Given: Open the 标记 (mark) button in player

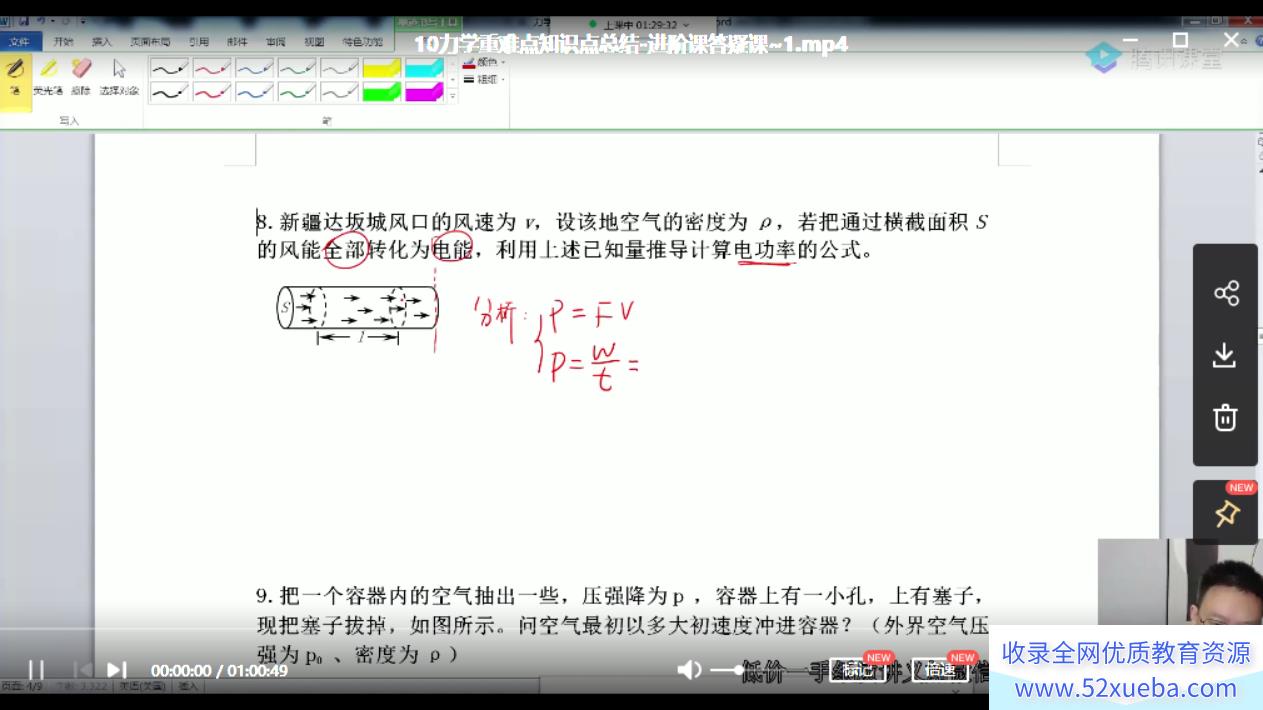Looking at the screenshot, I should tap(858, 670).
